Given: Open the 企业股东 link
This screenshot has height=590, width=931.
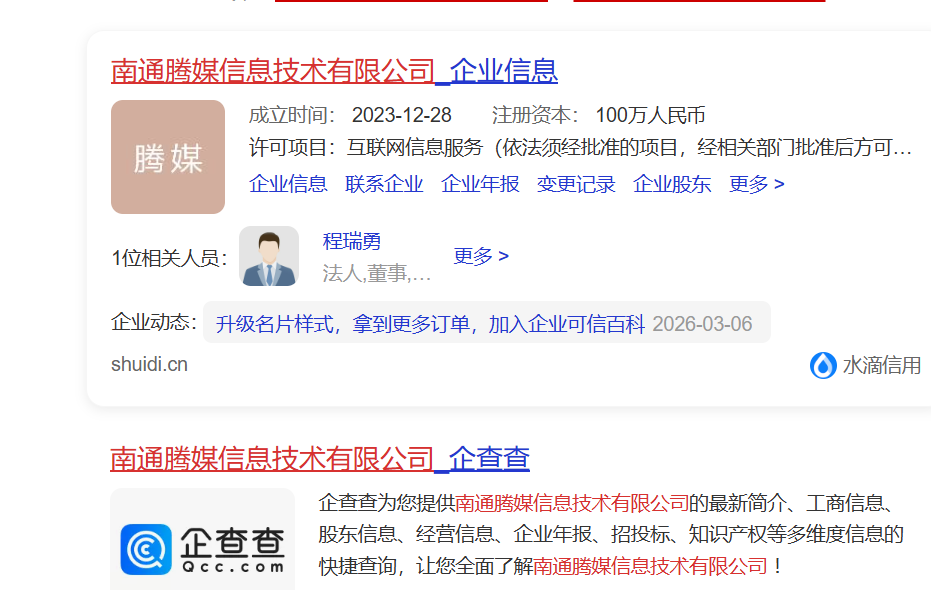Looking at the screenshot, I should pyautogui.click(x=671, y=184).
